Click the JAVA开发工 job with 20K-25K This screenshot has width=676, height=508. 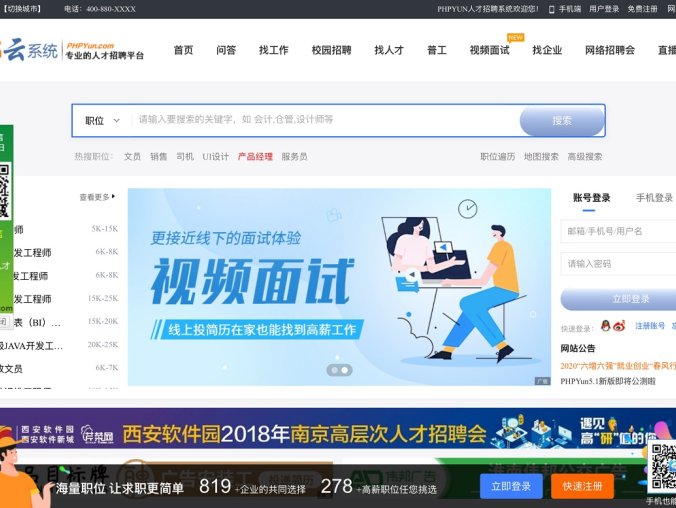click(x=59, y=345)
